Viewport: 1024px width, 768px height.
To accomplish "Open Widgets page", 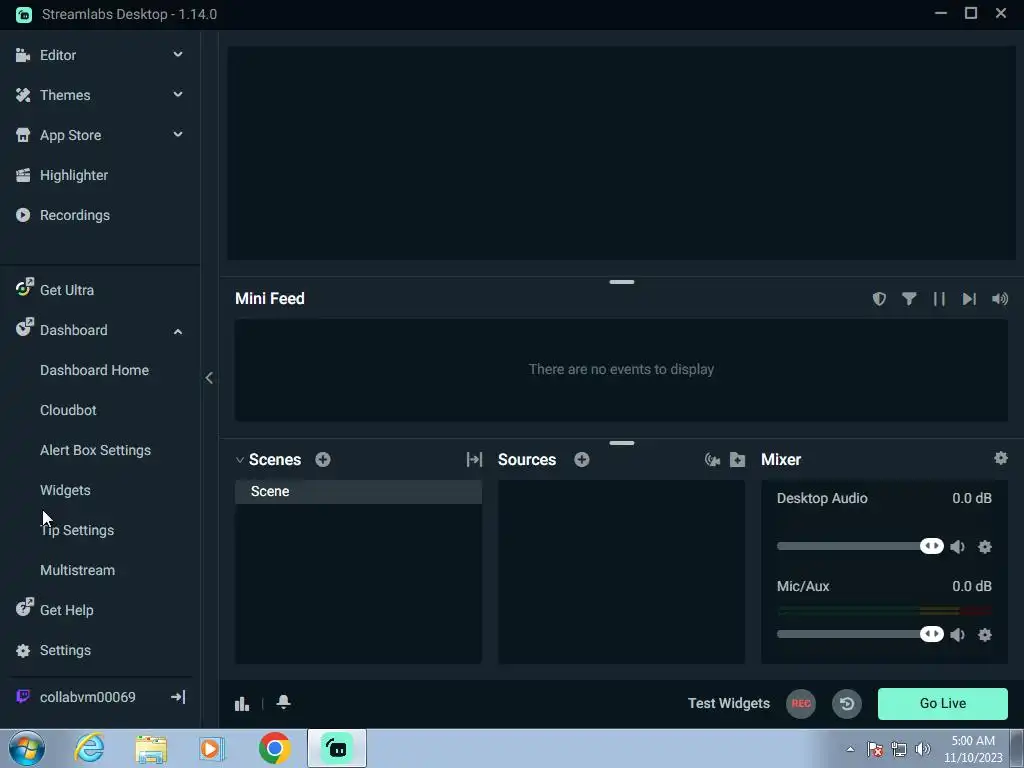I will (x=65, y=490).
